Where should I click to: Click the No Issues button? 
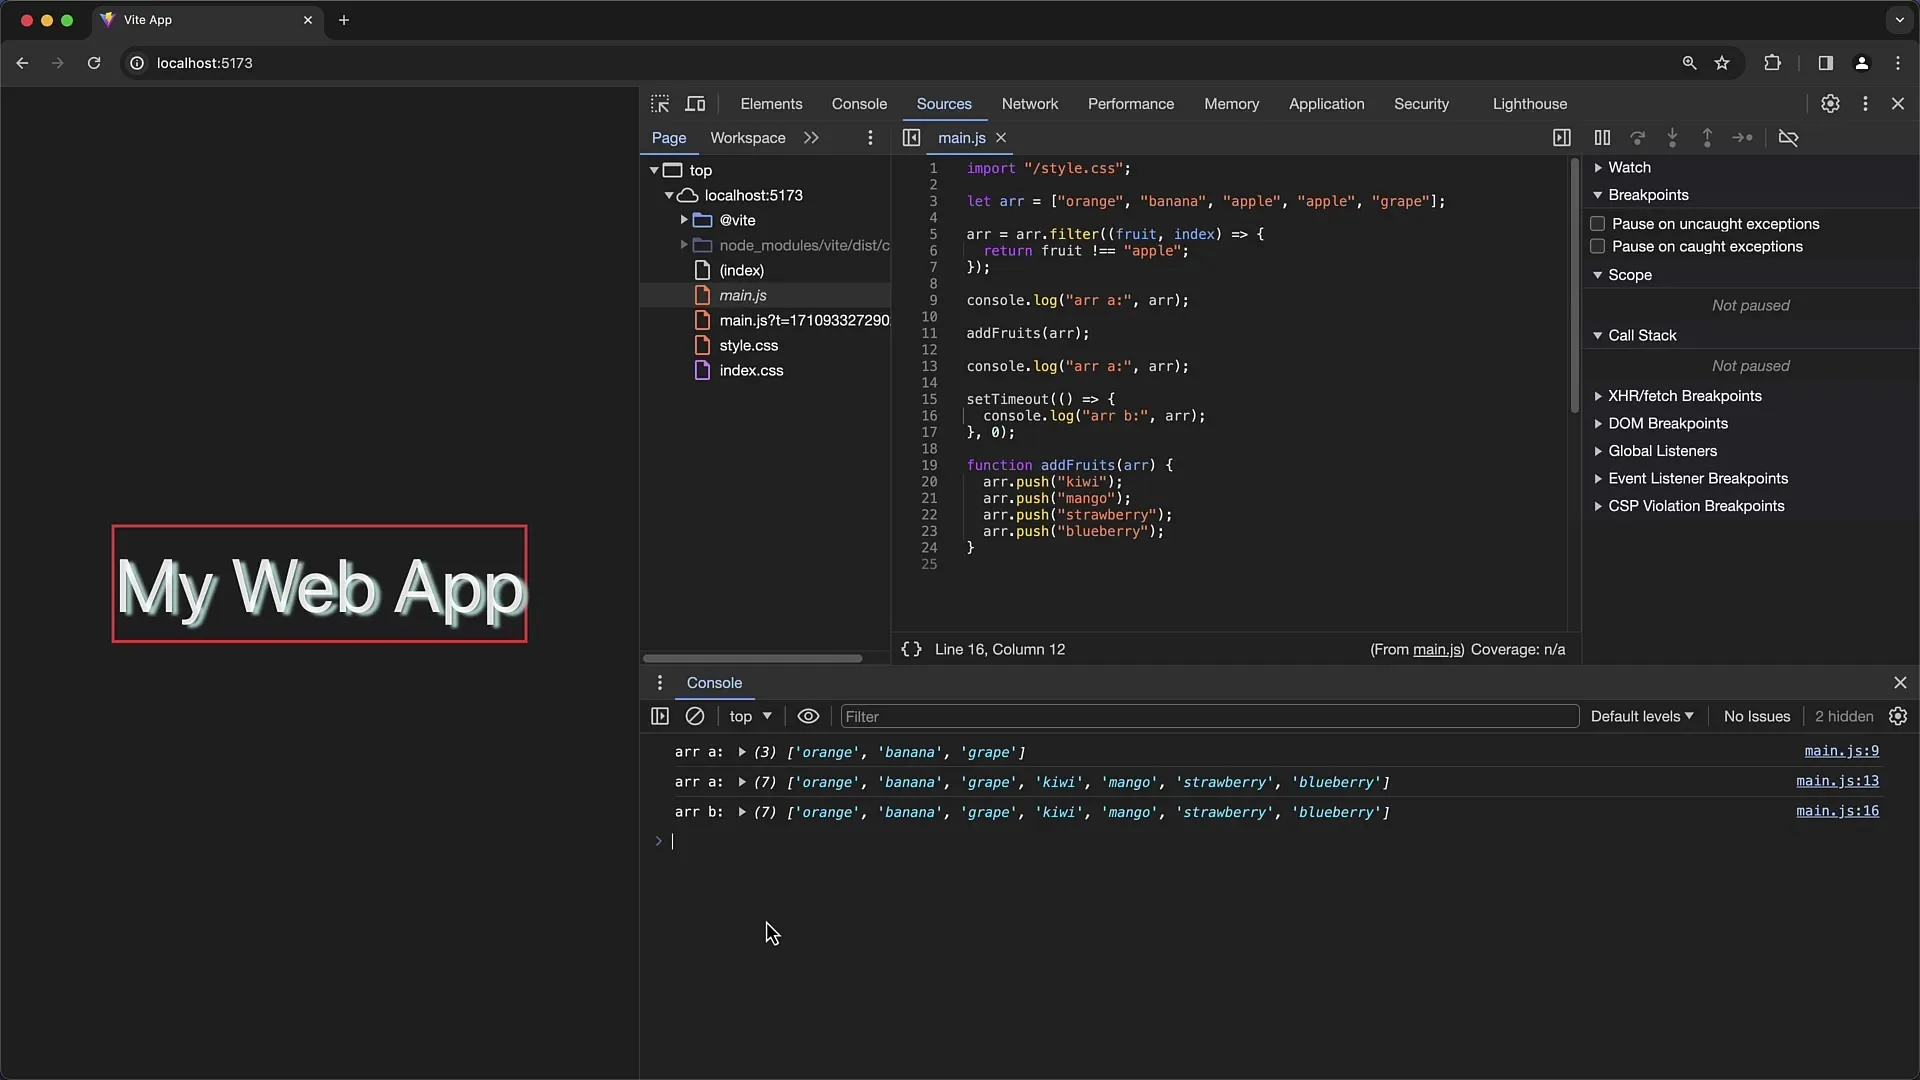pos(1756,716)
